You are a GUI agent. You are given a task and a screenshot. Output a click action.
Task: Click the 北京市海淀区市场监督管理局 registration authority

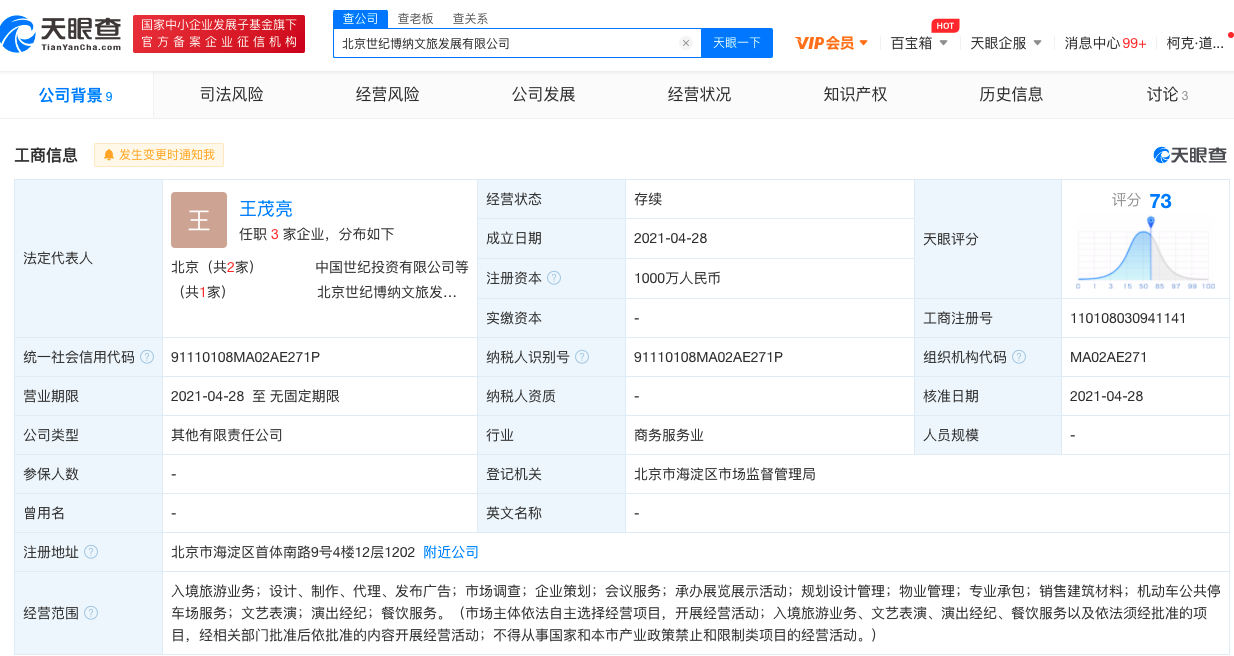tap(725, 474)
